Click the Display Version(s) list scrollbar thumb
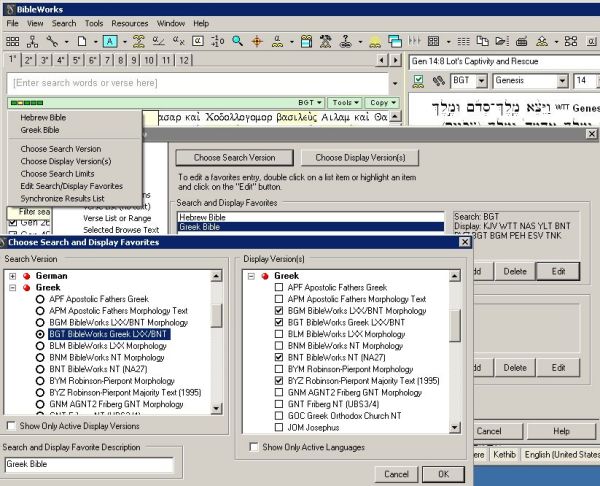Viewport: 600px width, 486px height. coord(455,325)
